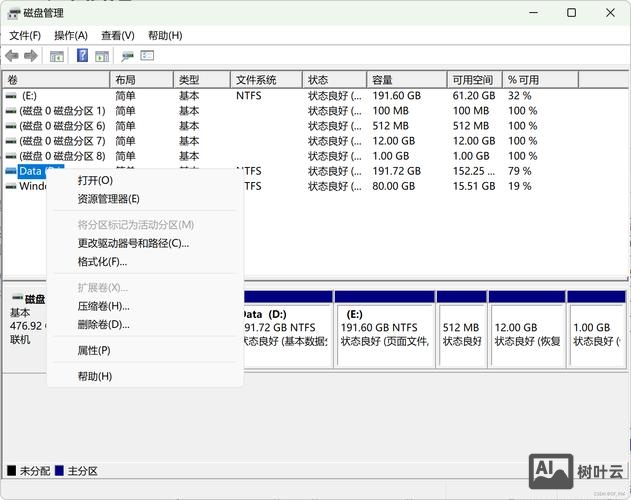Click 191.72 GB capacity cell in list
Viewport: 631px width, 500px height.
[396, 171]
